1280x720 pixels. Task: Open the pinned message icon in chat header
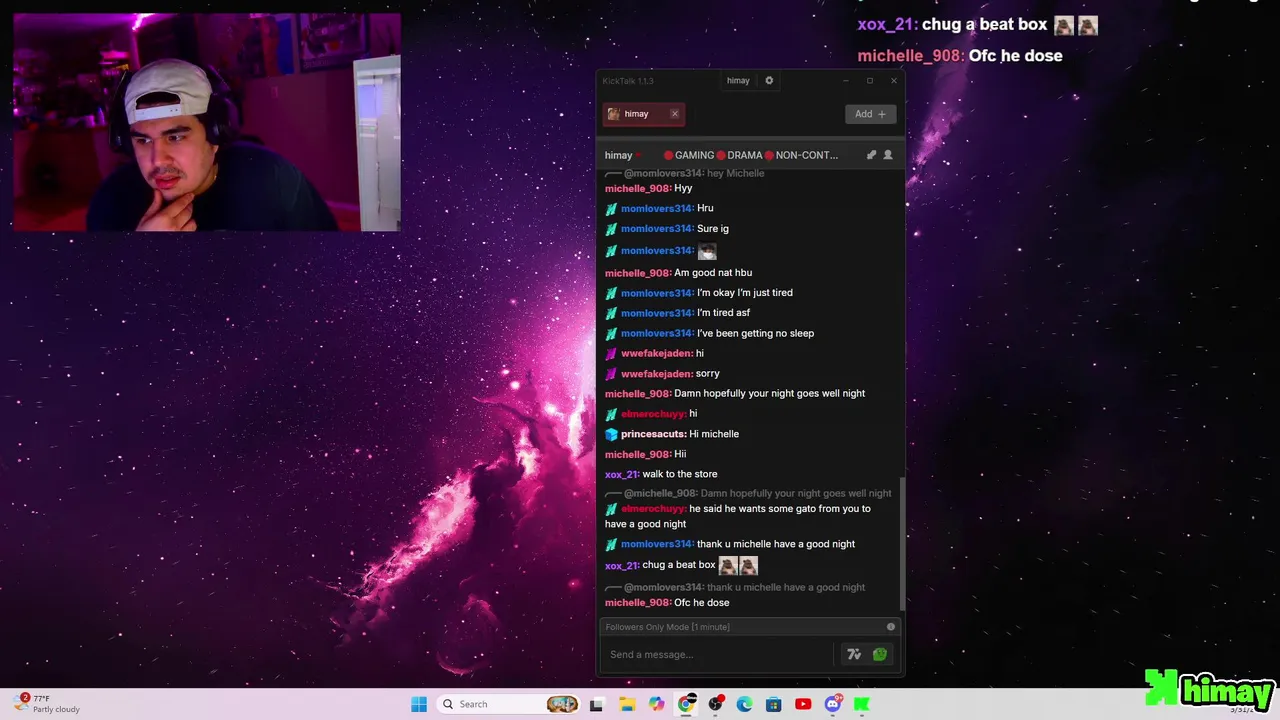coord(871,155)
